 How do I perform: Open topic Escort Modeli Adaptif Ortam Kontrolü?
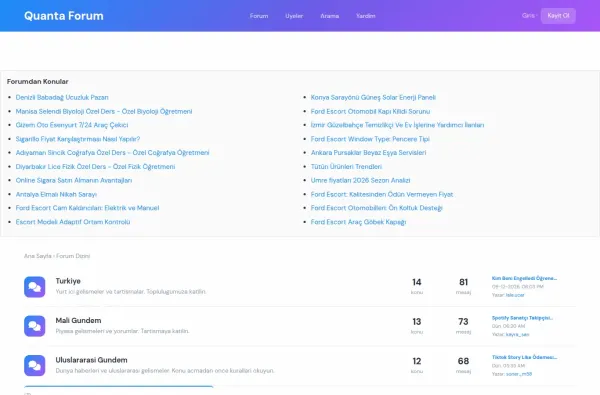73,222
